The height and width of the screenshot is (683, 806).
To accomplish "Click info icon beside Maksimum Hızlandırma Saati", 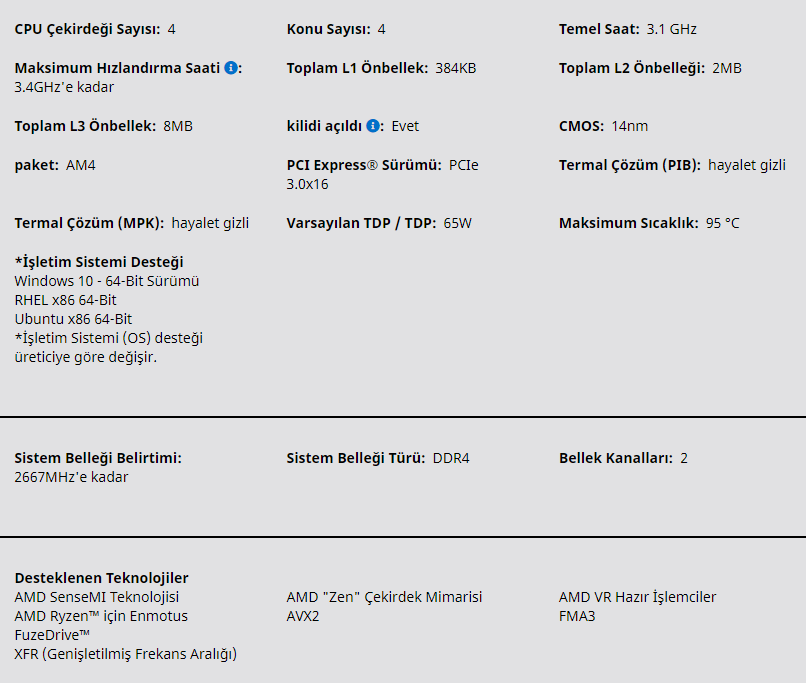I will pos(231,68).
